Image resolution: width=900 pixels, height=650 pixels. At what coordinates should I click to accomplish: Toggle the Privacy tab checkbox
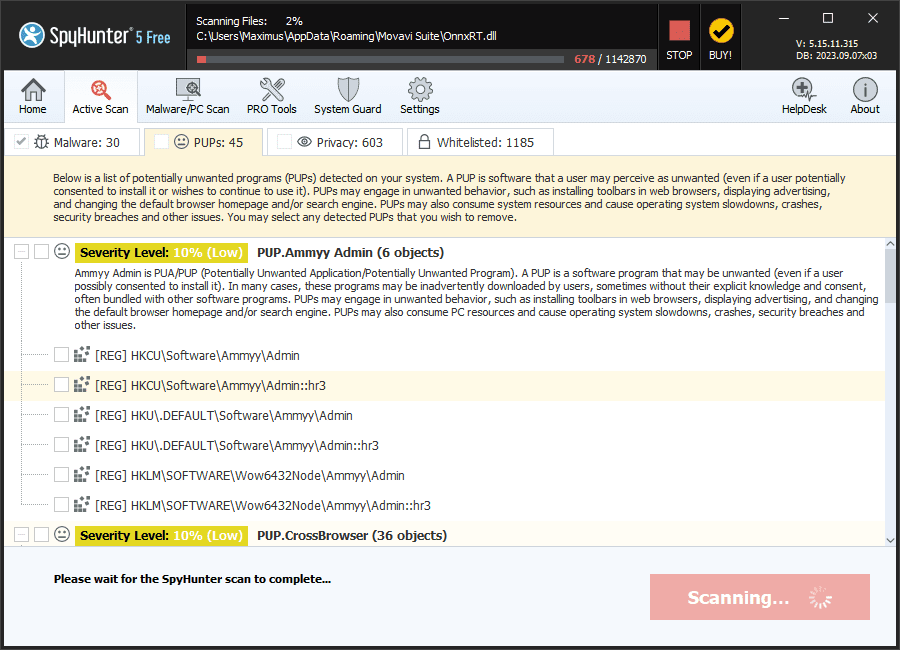[x=284, y=141]
